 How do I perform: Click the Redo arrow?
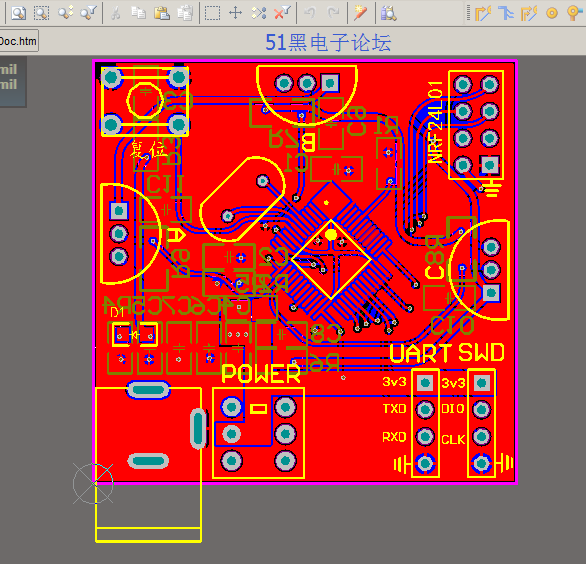(x=333, y=13)
